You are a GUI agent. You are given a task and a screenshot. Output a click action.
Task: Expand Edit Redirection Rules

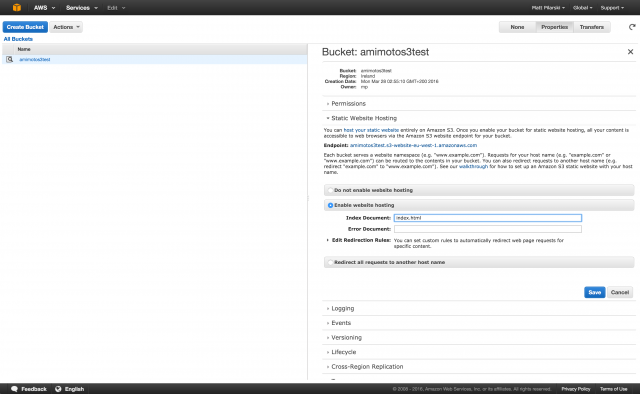[x=361, y=240]
